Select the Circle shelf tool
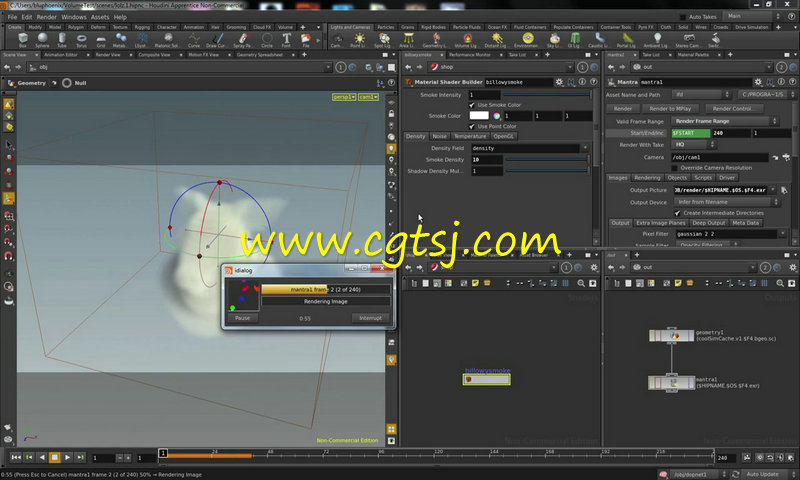Viewport: 800px width, 480px height. point(267,40)
